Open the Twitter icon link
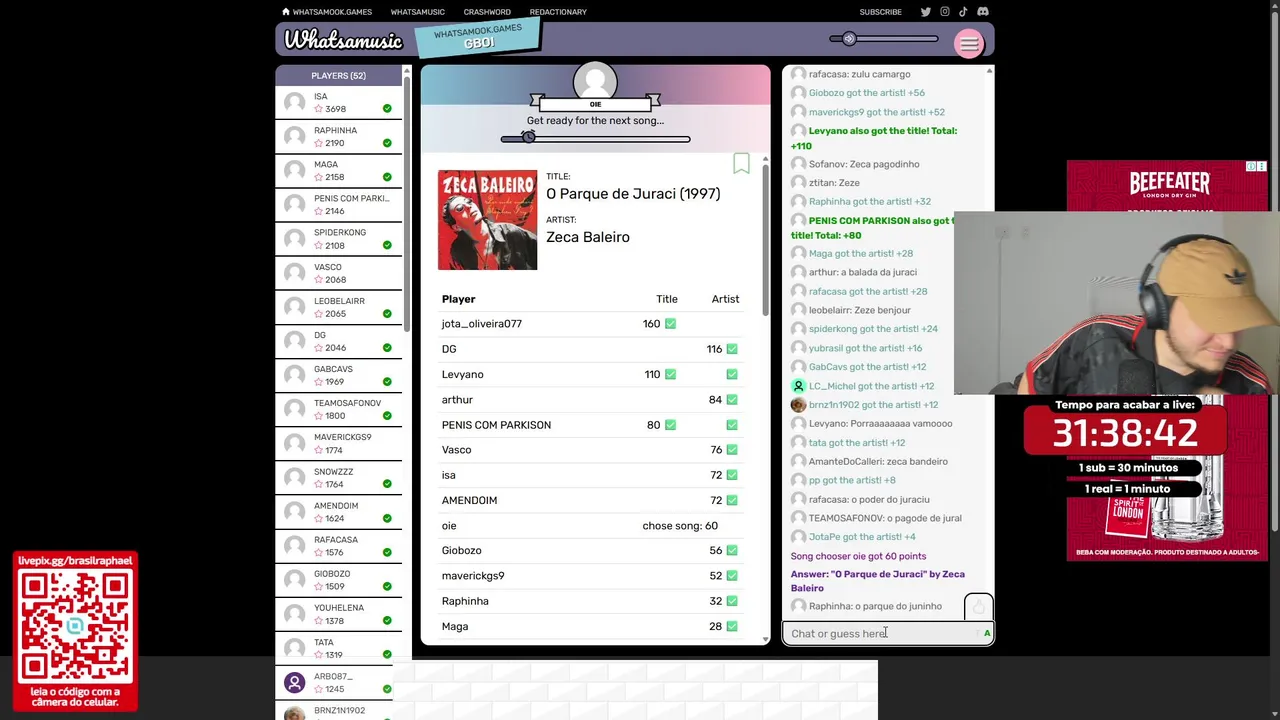1280x720 pixels. tap(925, 12)
